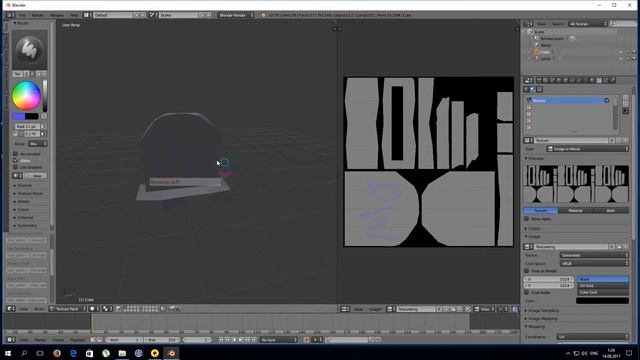This screenshot has width=640, height=360.
Task: Click the play animation button
Action: 241,340
